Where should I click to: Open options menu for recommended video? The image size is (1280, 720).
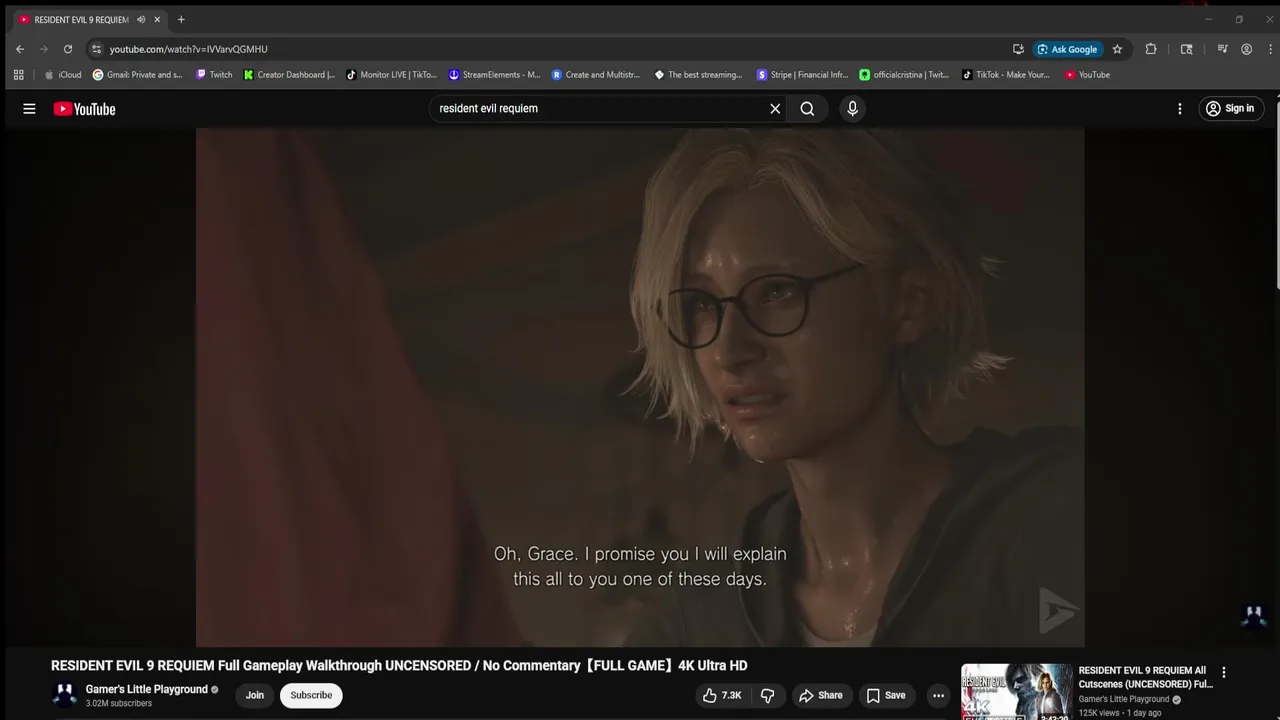pos(1224,673)
